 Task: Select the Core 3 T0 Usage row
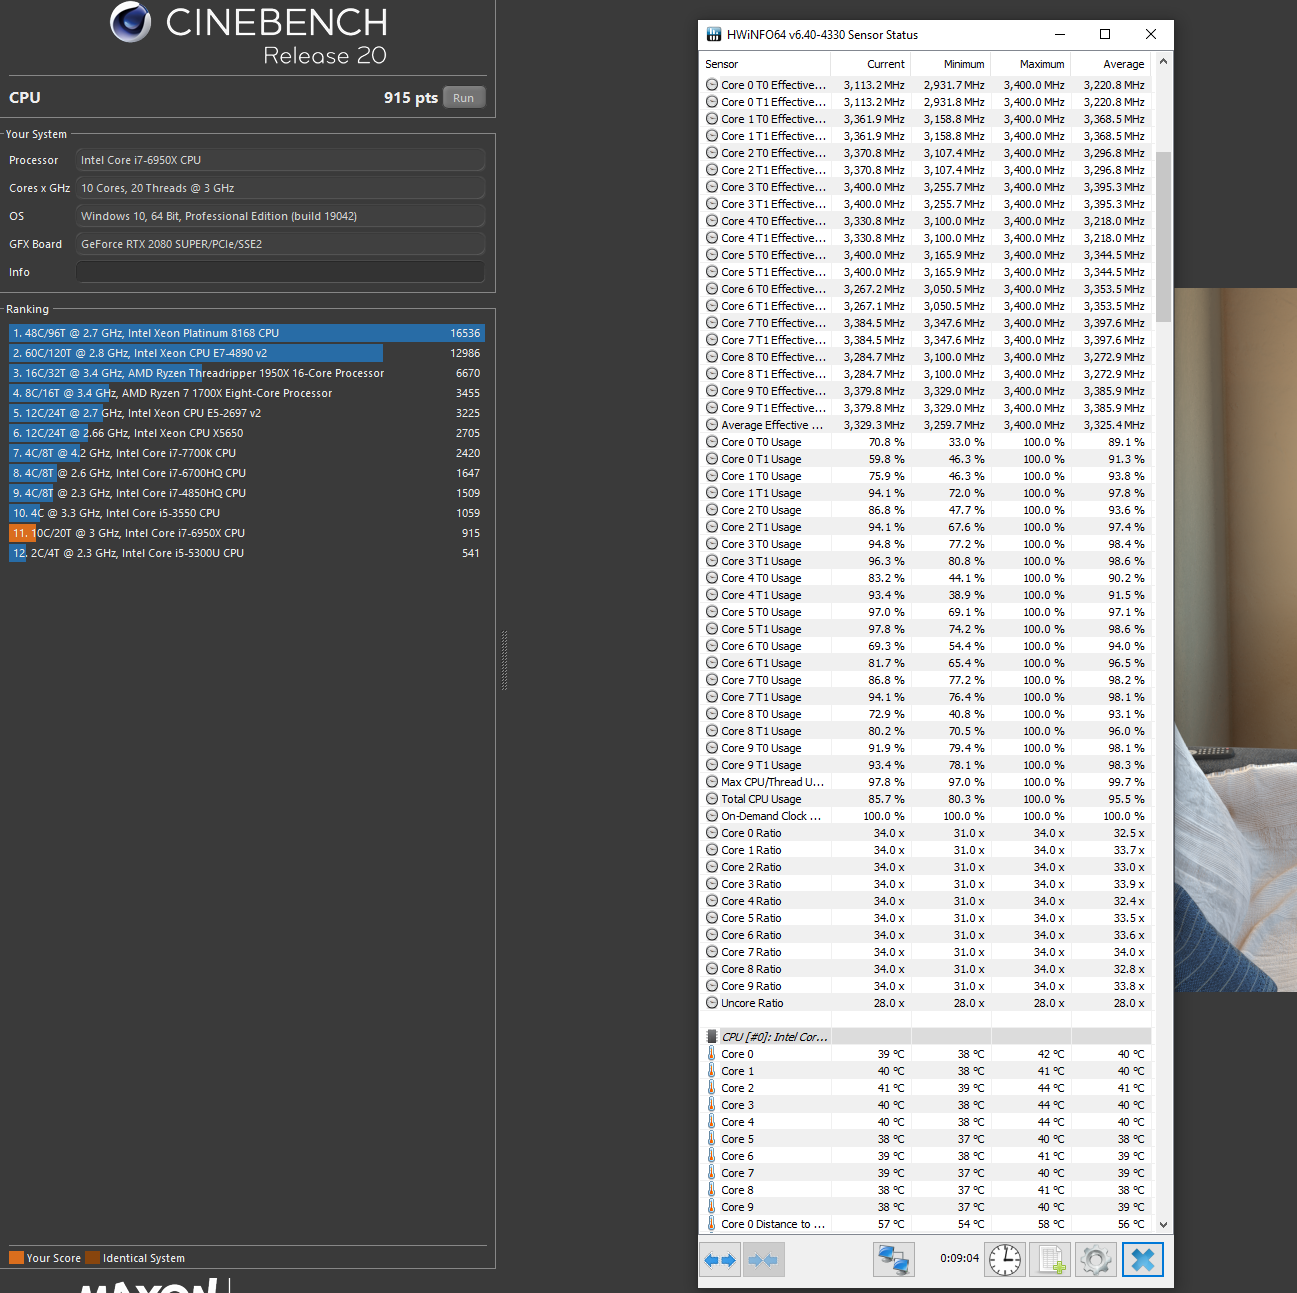[927, 544]
